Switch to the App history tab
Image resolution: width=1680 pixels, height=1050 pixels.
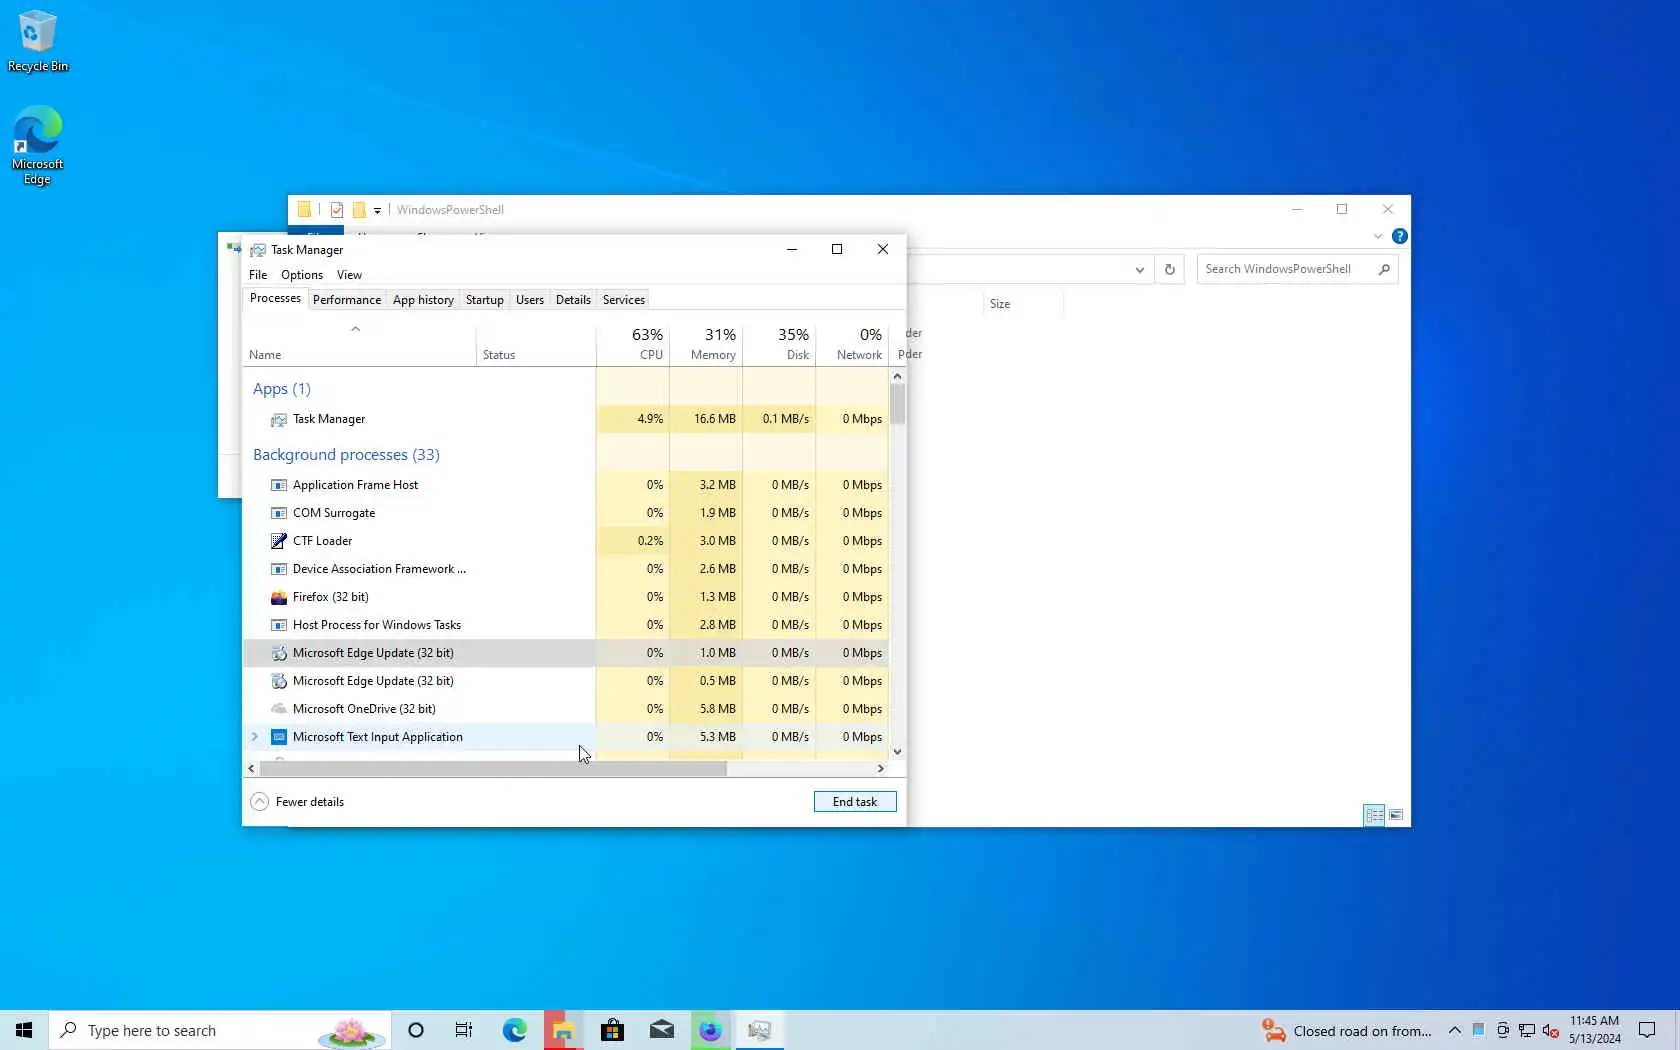[x=423, y=300]
